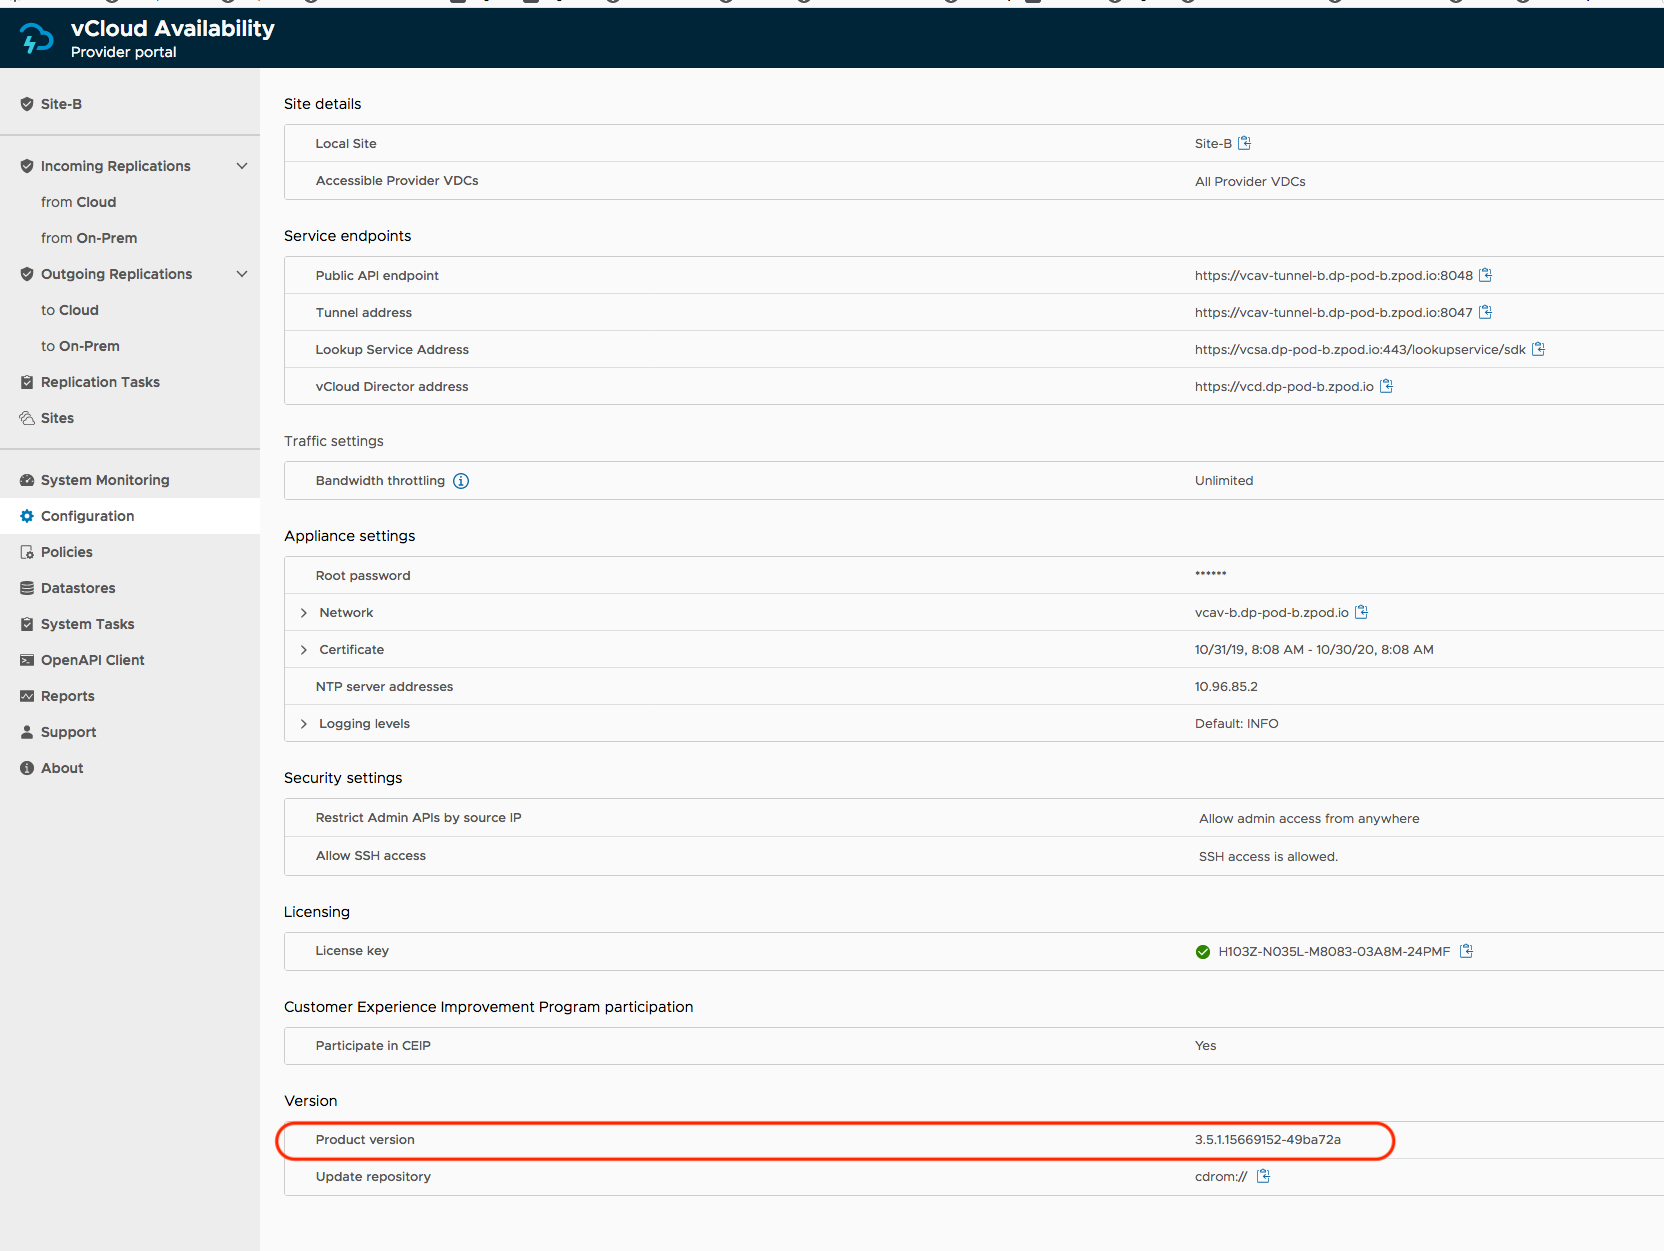
Task: Copy the Public API endpoint URL
Action: click(x=1485, y=275)
